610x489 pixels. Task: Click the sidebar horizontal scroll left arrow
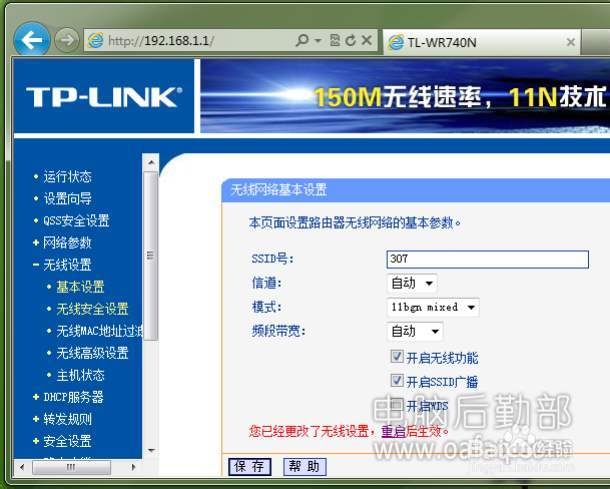tap(22, 467)
